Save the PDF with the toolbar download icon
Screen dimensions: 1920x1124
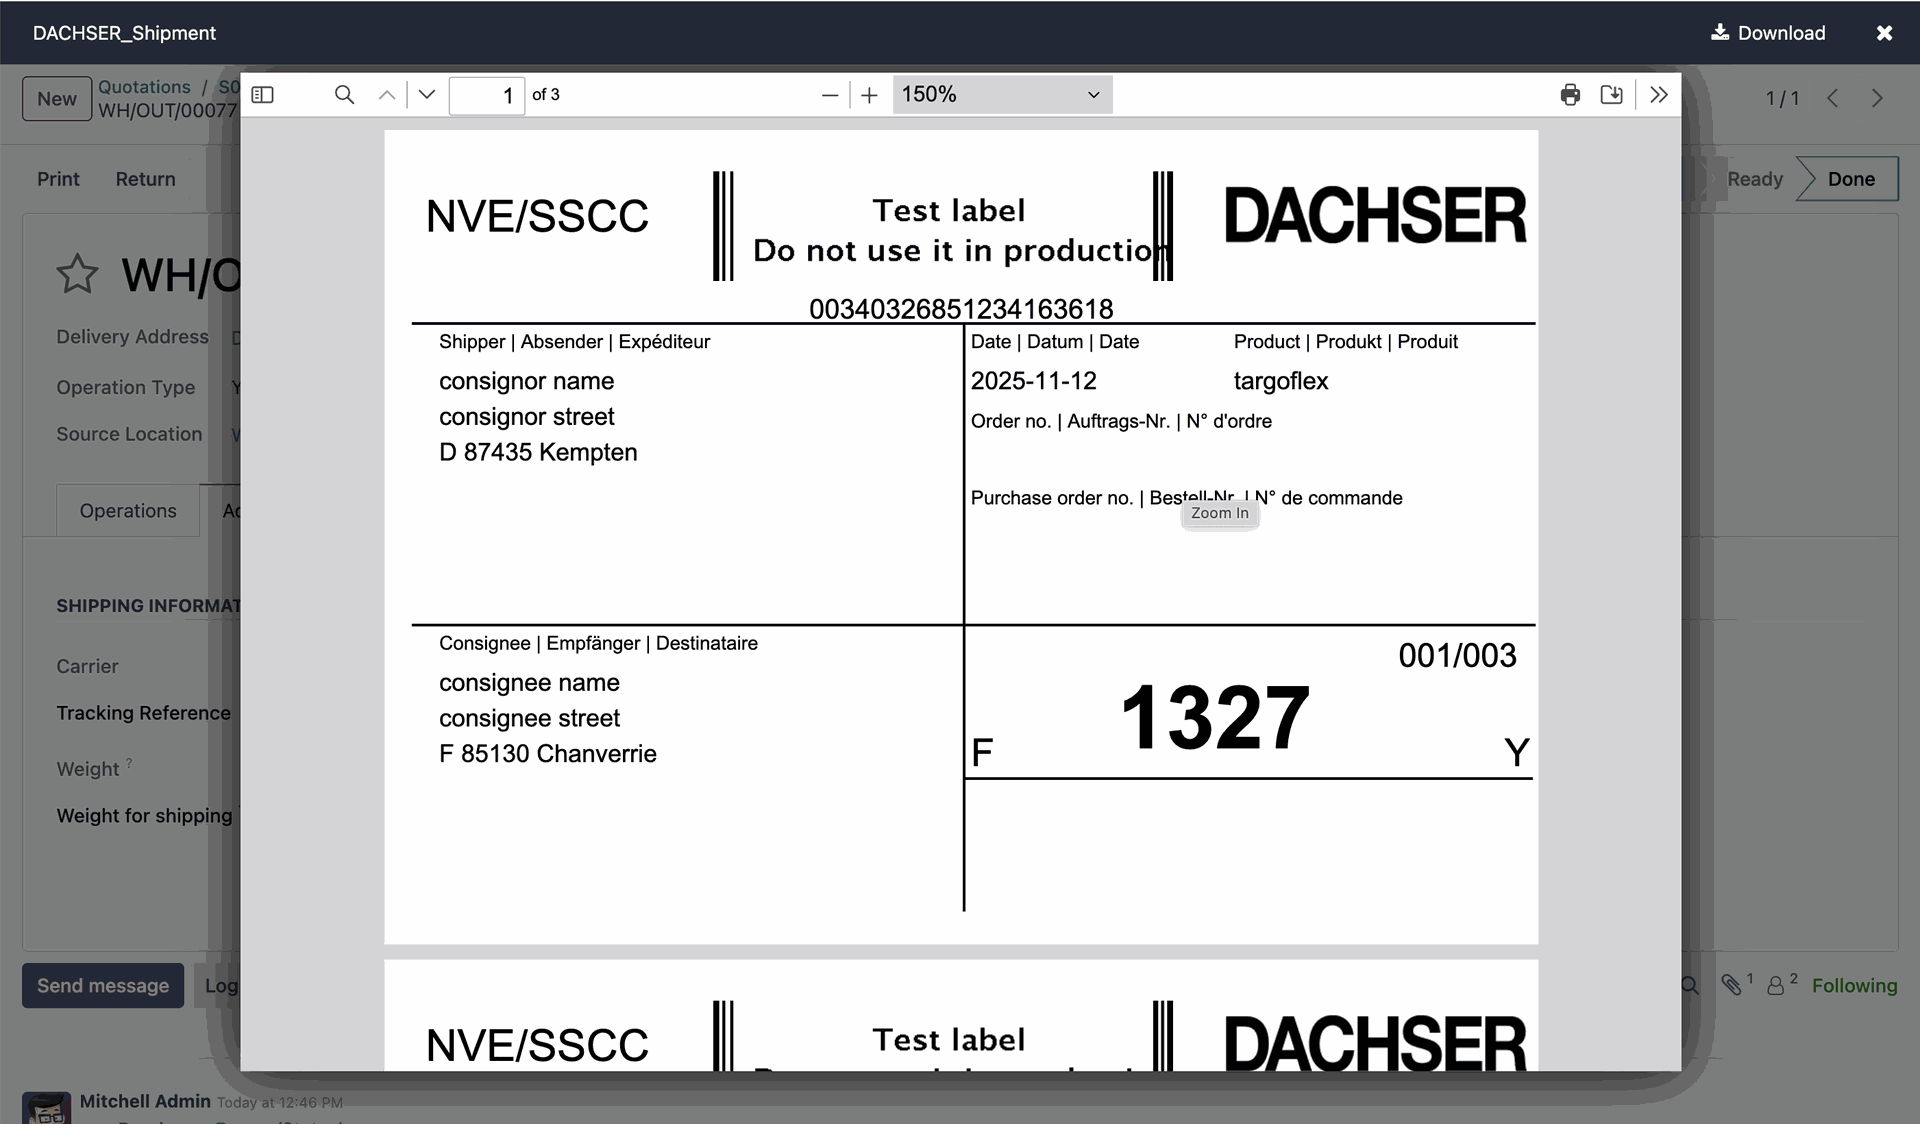(1611, 95)
